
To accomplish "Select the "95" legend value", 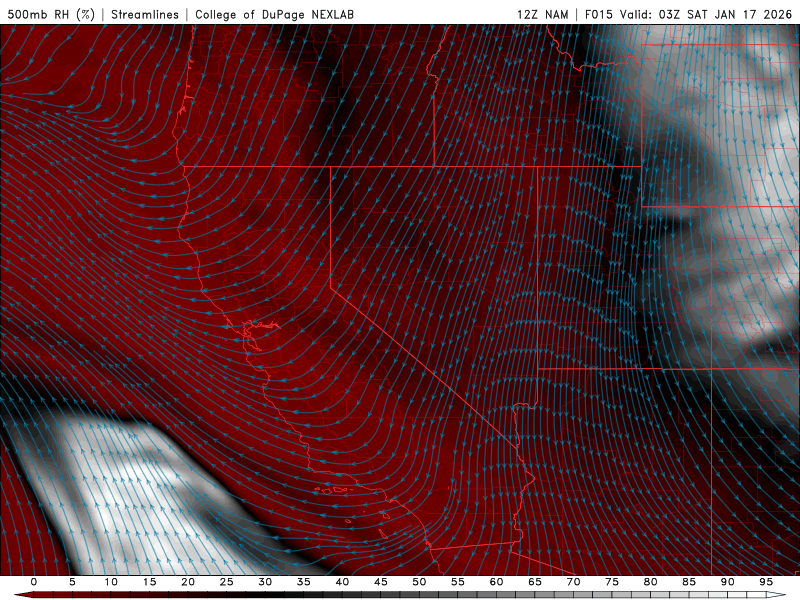I will (766, 582).
